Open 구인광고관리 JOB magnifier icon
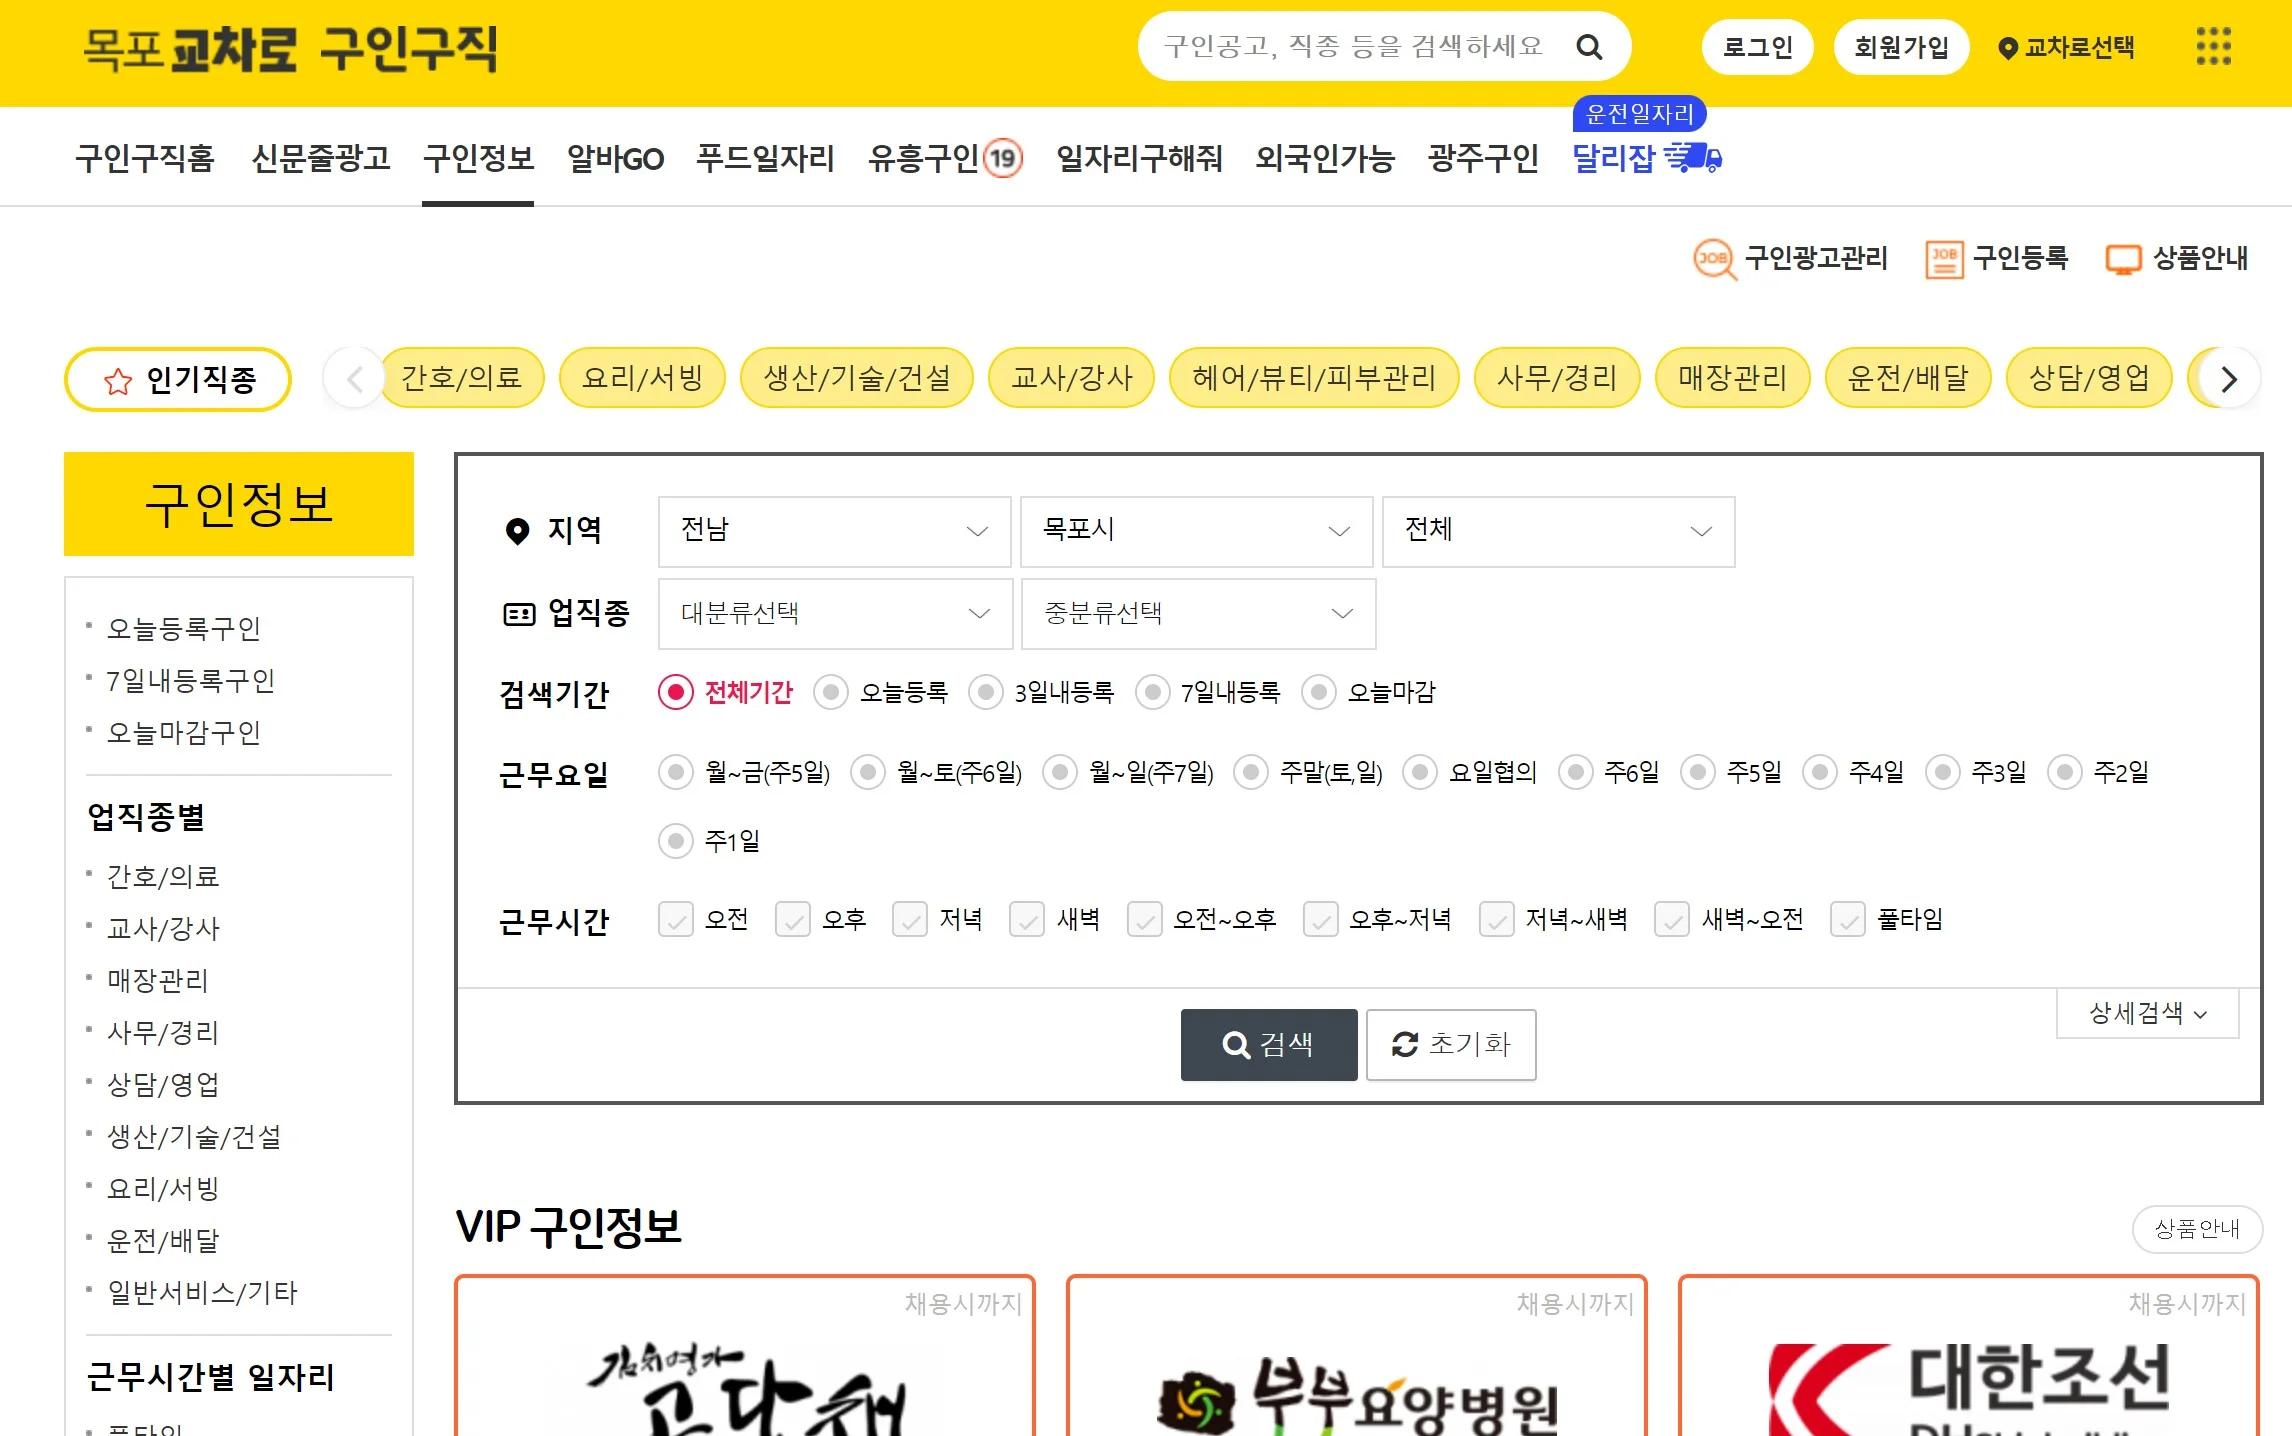The height and width of the screenshot is (1436, 2292). pos(1714,259)
